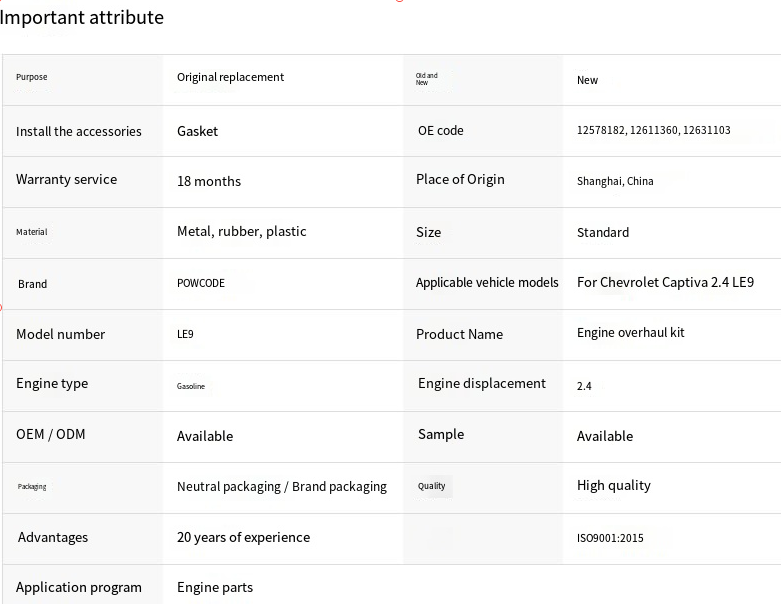
Task: Click the "20 years of experience" text
Action: 243,537
